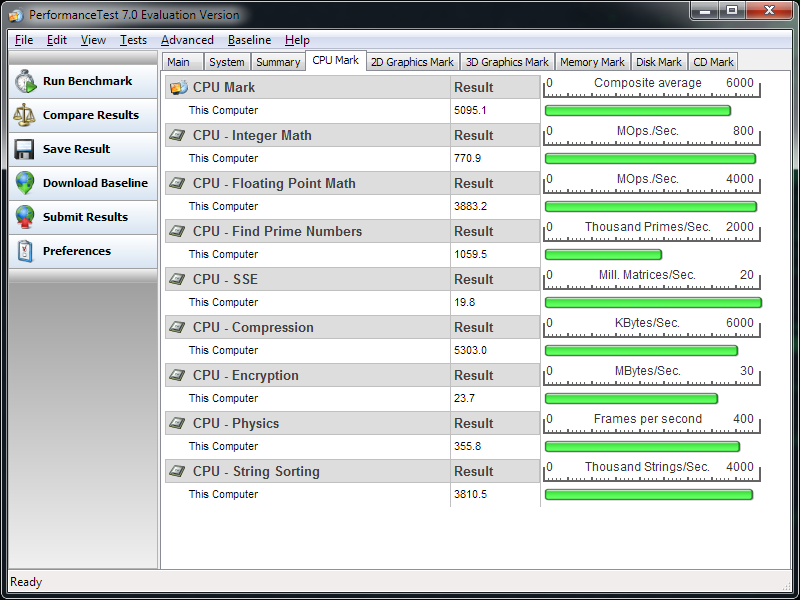803x603 pixels.
Task: Click the Floating Point Math value 3883.2
Action: click(470, 206)
